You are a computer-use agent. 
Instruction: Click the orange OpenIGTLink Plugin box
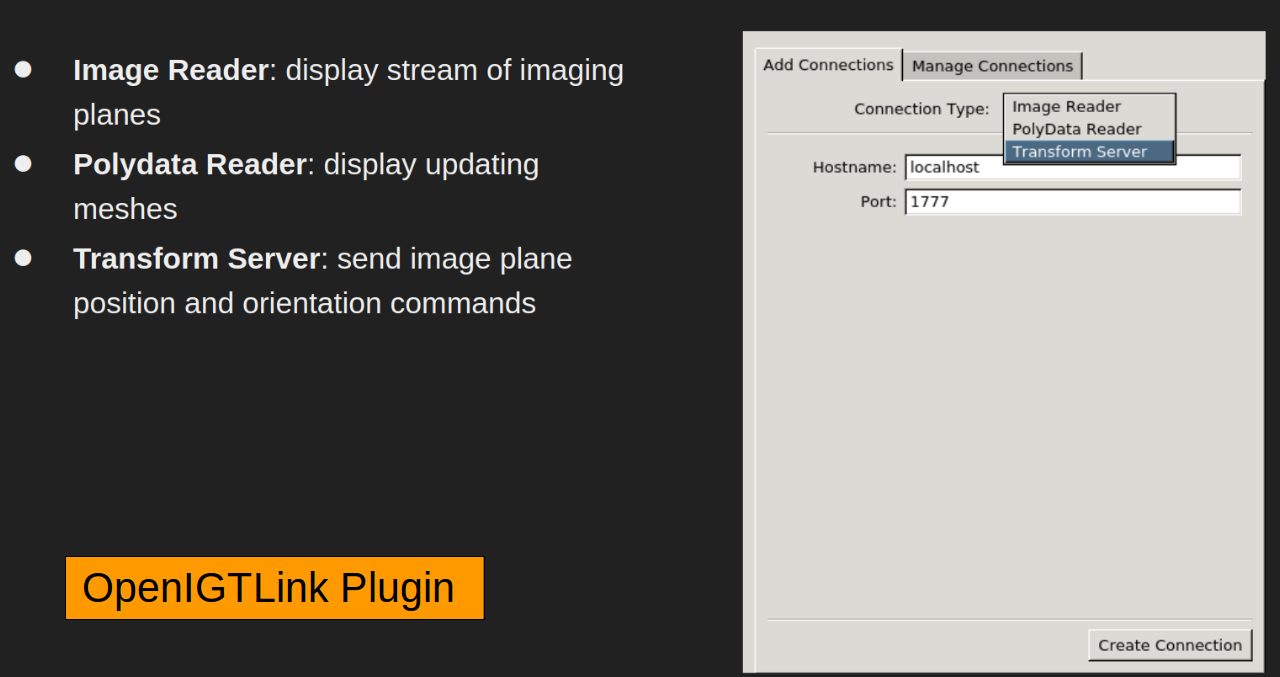pyautogui.click(x=275, y=588)
